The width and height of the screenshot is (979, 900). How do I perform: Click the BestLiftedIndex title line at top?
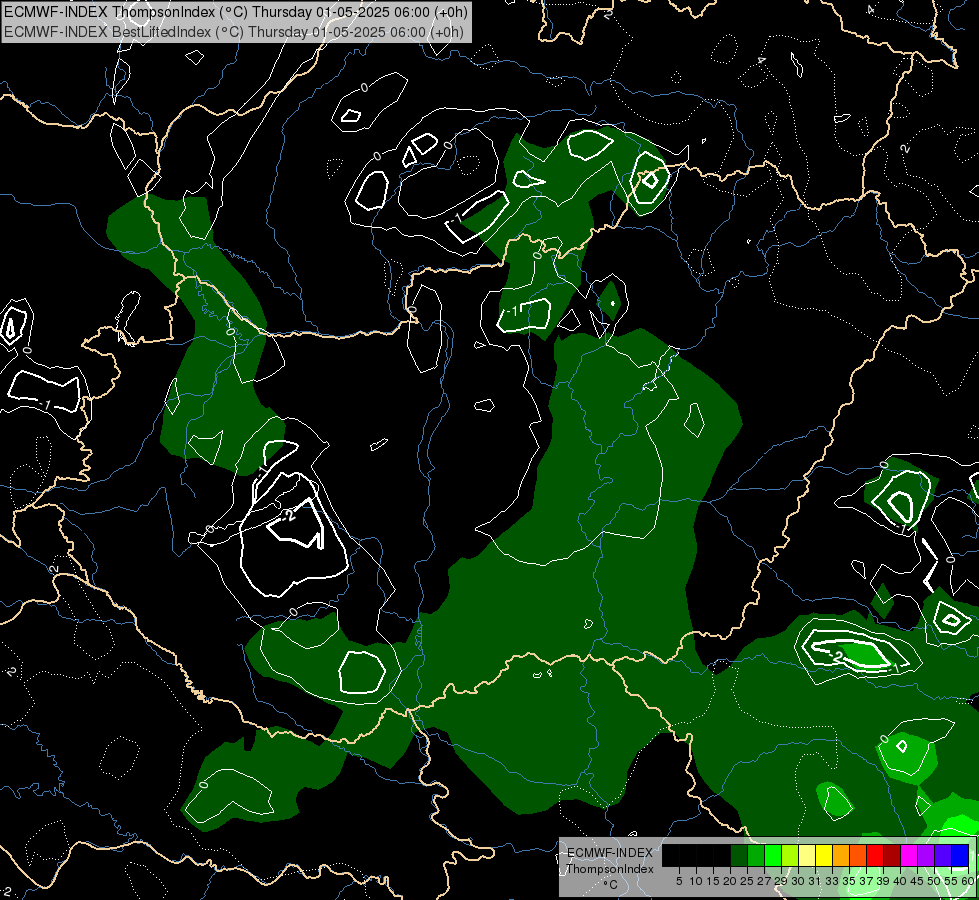tap(234, 32)
